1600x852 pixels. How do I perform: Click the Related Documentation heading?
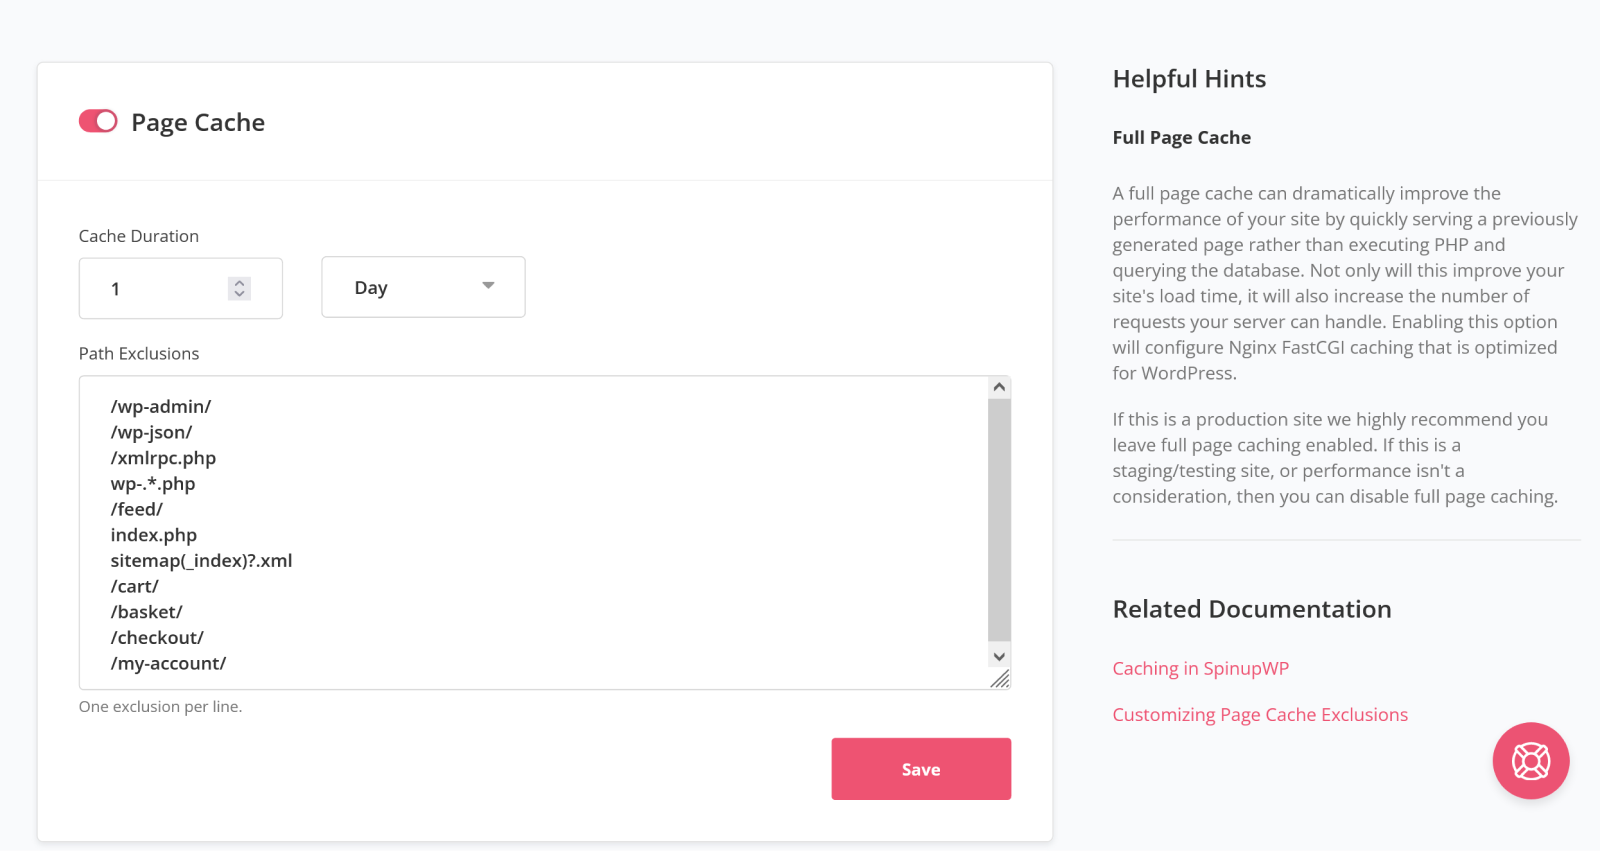point(1252,609)
